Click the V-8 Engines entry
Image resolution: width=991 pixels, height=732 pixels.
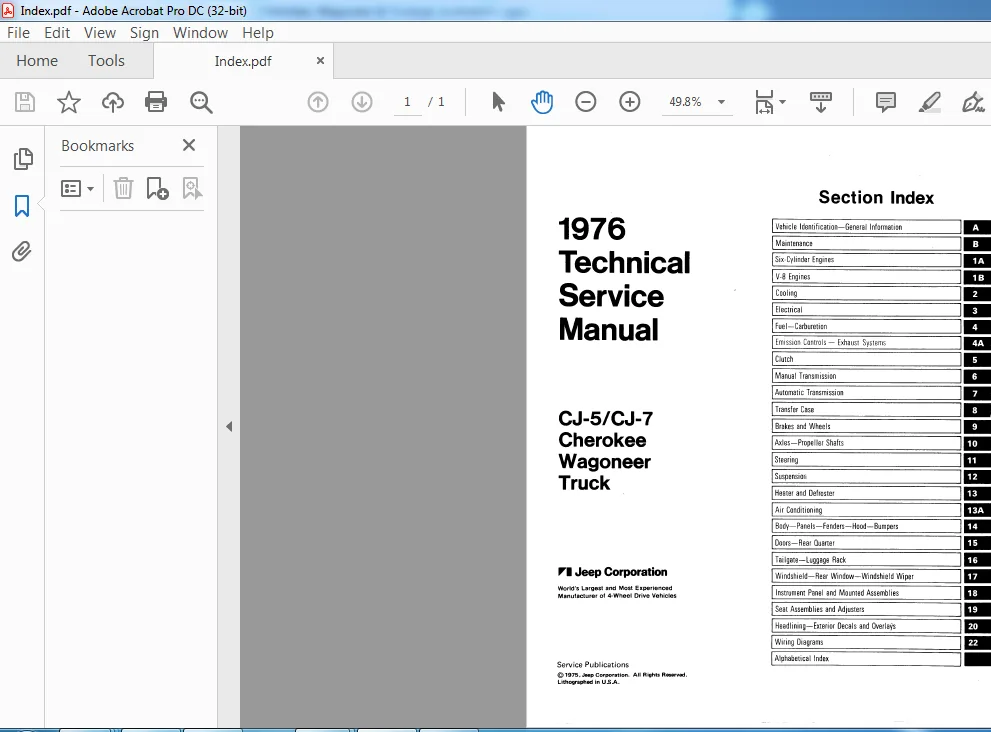pos(866,276)
